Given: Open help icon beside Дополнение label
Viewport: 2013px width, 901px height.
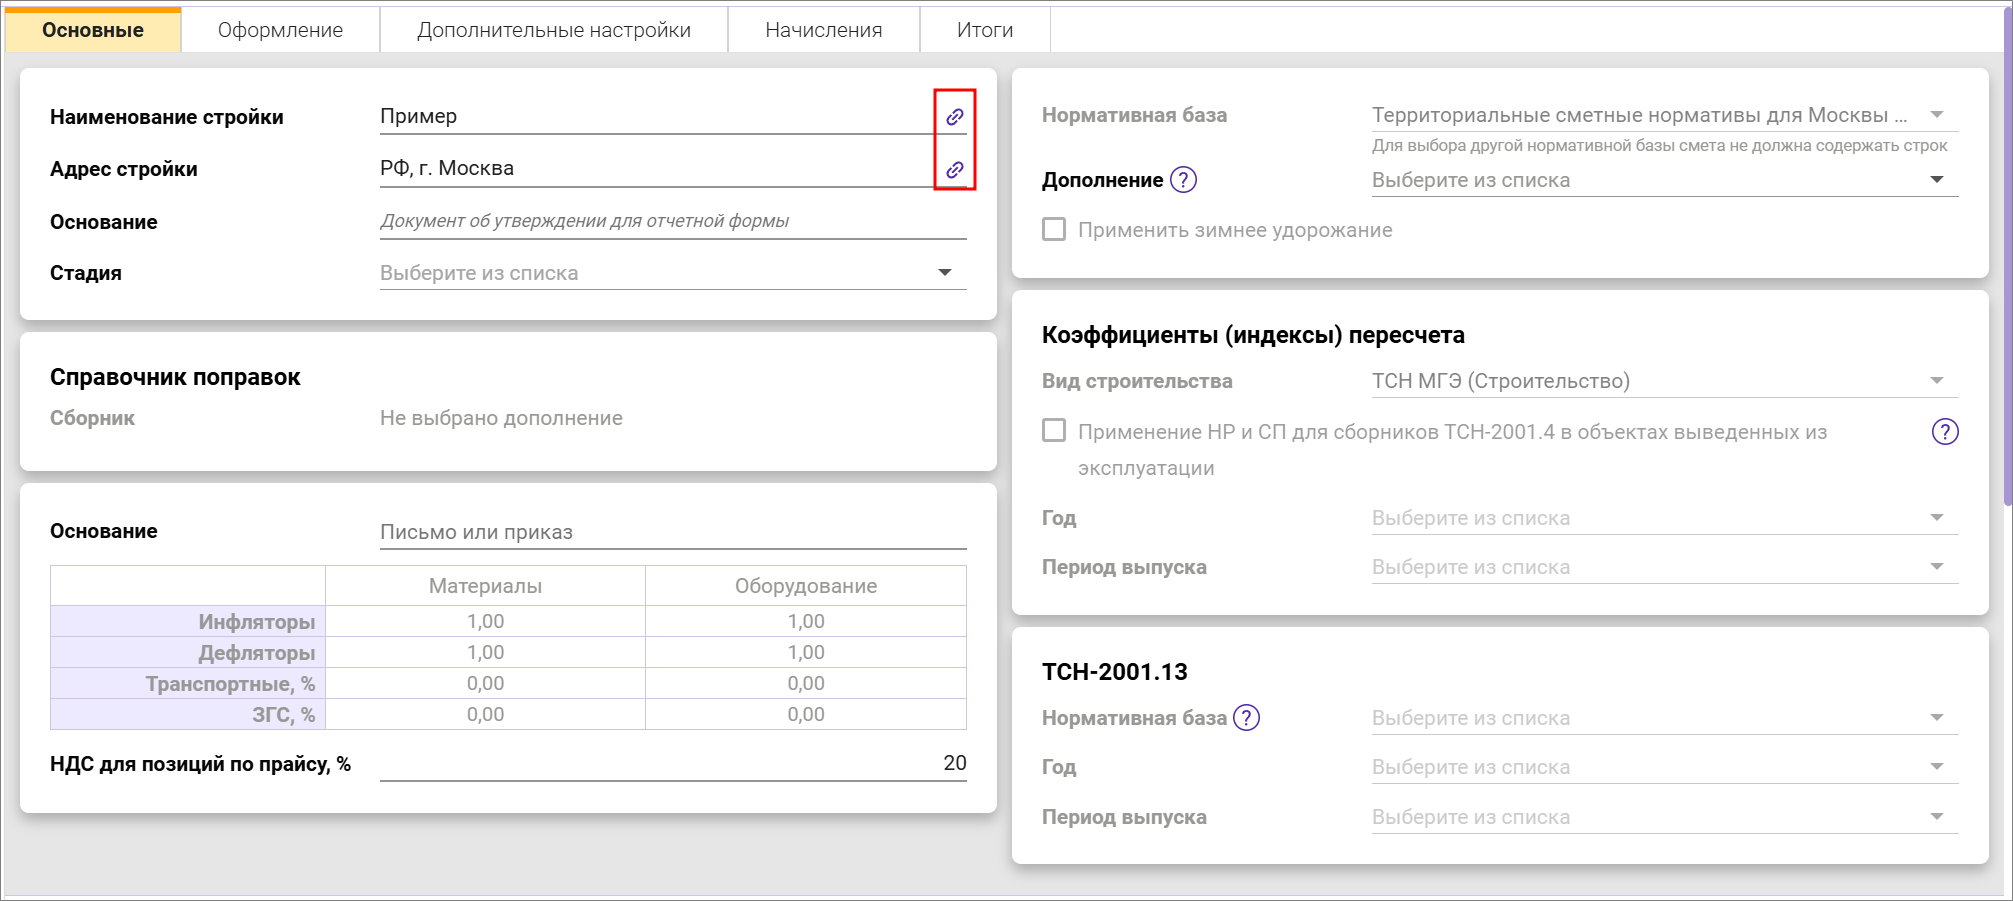Looking at the screenshot, I should (1183, 180).
